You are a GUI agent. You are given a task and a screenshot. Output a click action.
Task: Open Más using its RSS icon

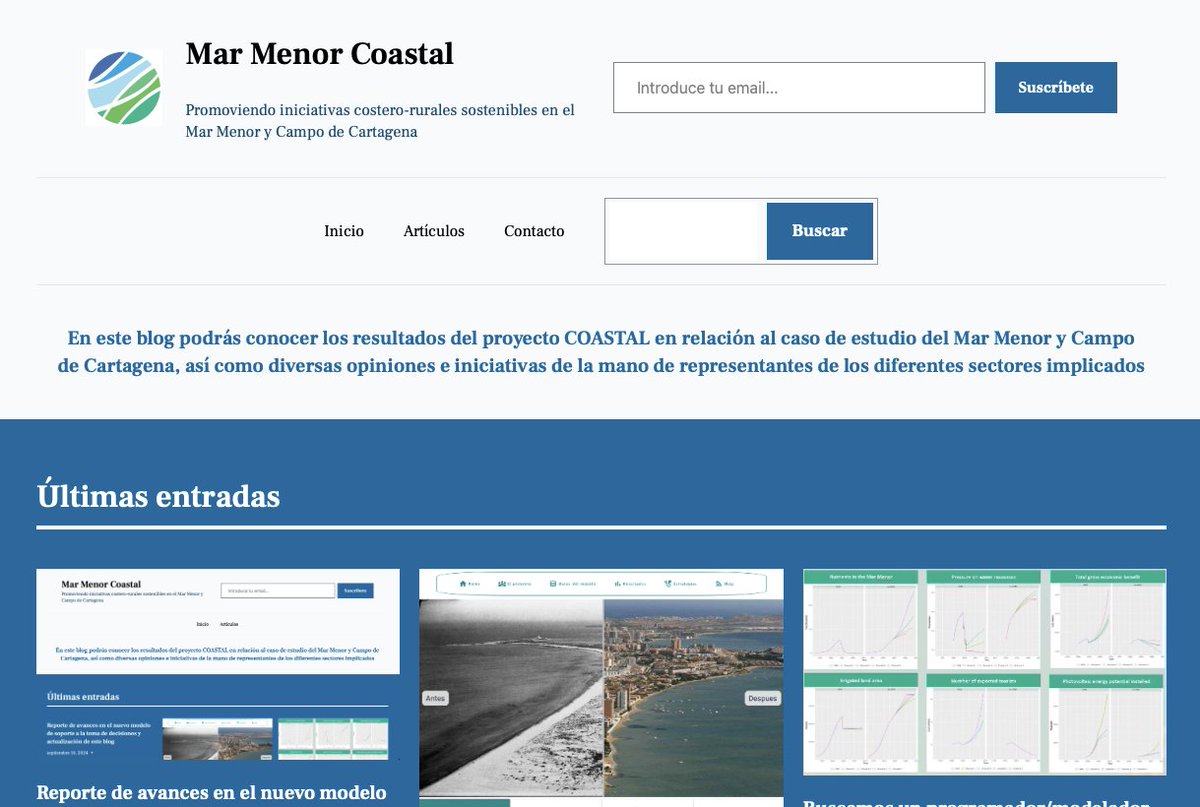coord(719,583)
